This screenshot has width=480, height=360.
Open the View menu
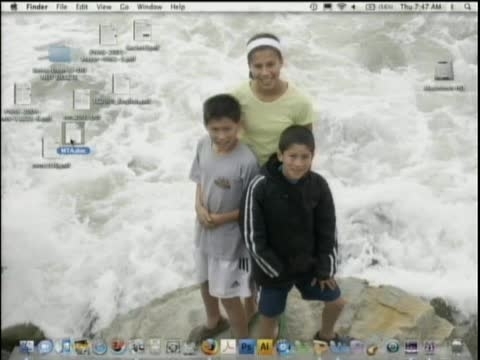104,7
